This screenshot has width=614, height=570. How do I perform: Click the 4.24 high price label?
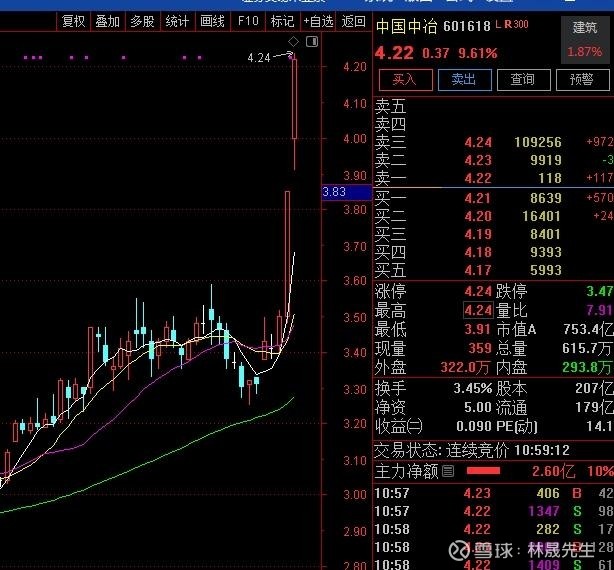pyautogui.click(x=259, y=58)
